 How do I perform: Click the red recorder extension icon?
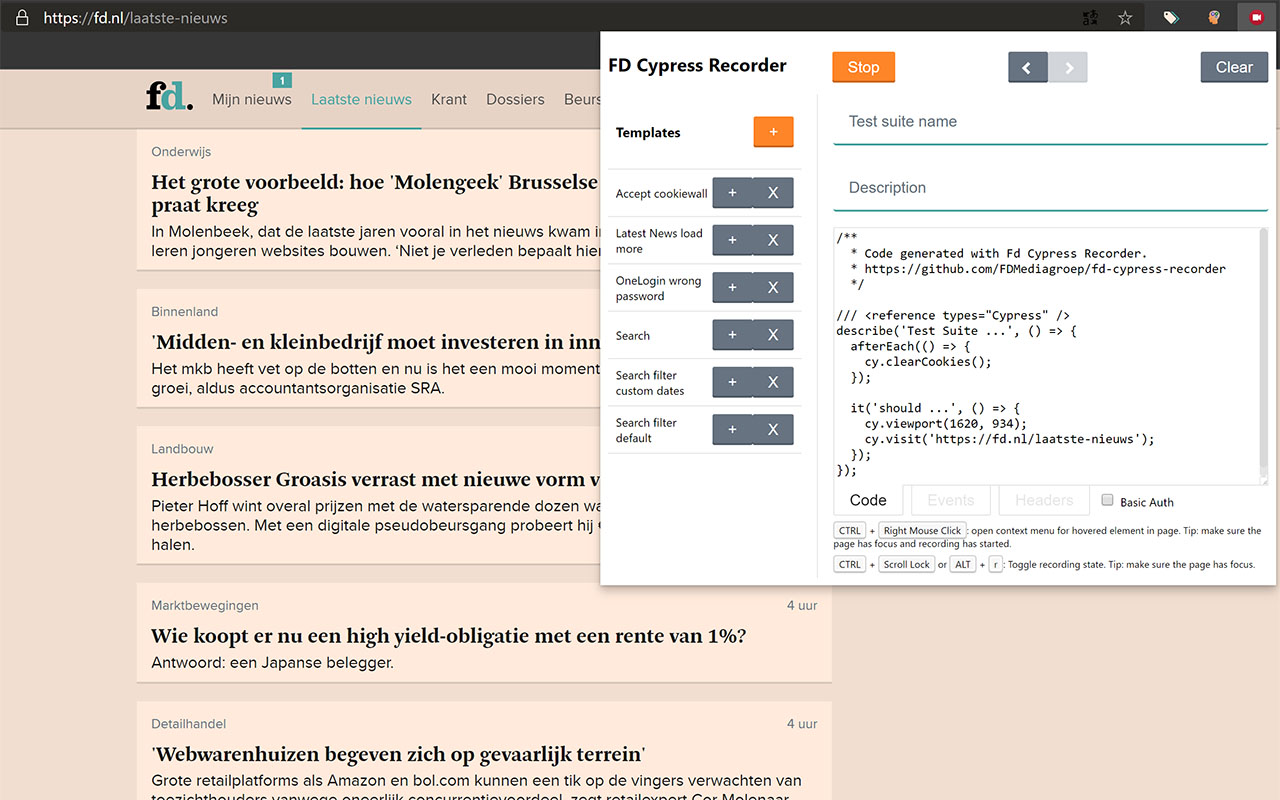click(x=1257, y=17)
